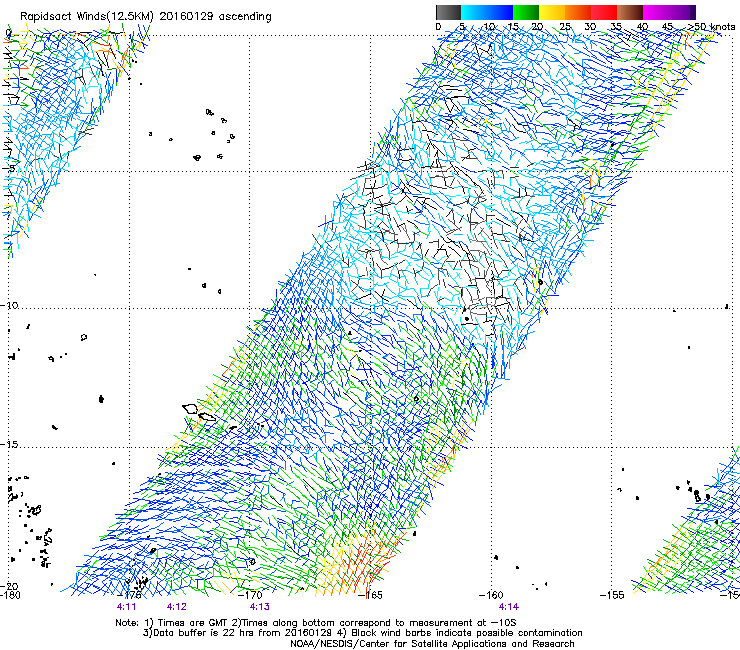Image resolution: width=740 pixels, height=650 pixels.
Task: Click the '45' label on the color scale
Action: [667, 27]
